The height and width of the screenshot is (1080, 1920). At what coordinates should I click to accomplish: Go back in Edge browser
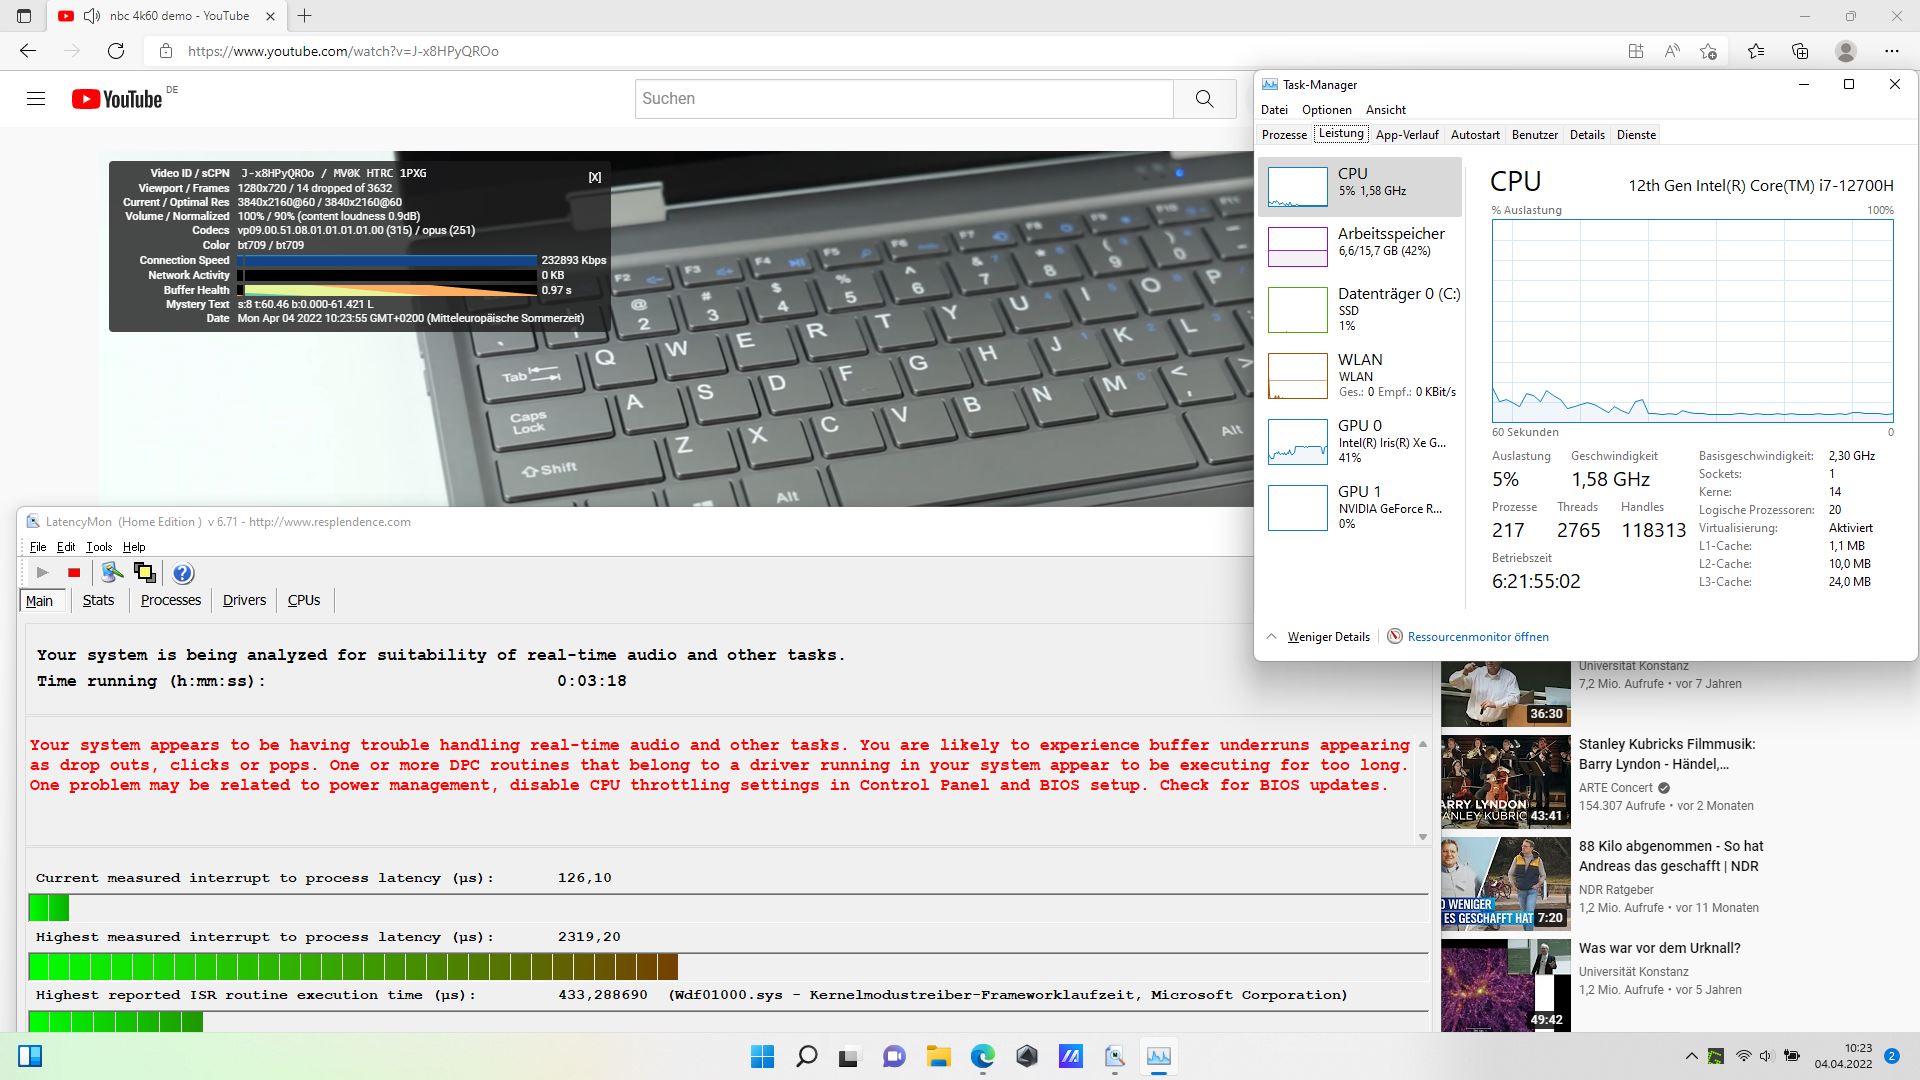click(28, 51)
